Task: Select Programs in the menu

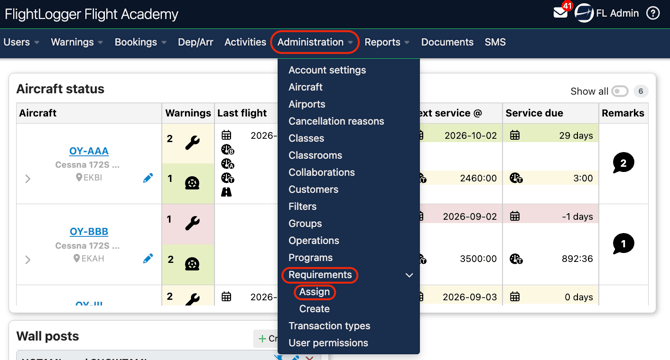Action: point(310,258)
